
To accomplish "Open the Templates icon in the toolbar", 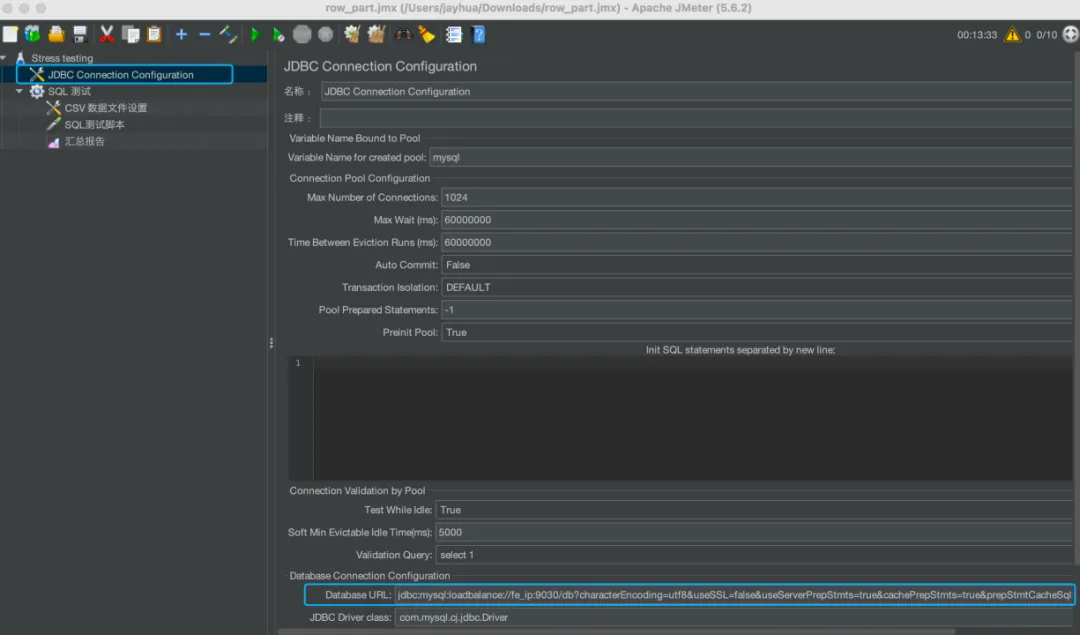I will [x=32, y=34].
